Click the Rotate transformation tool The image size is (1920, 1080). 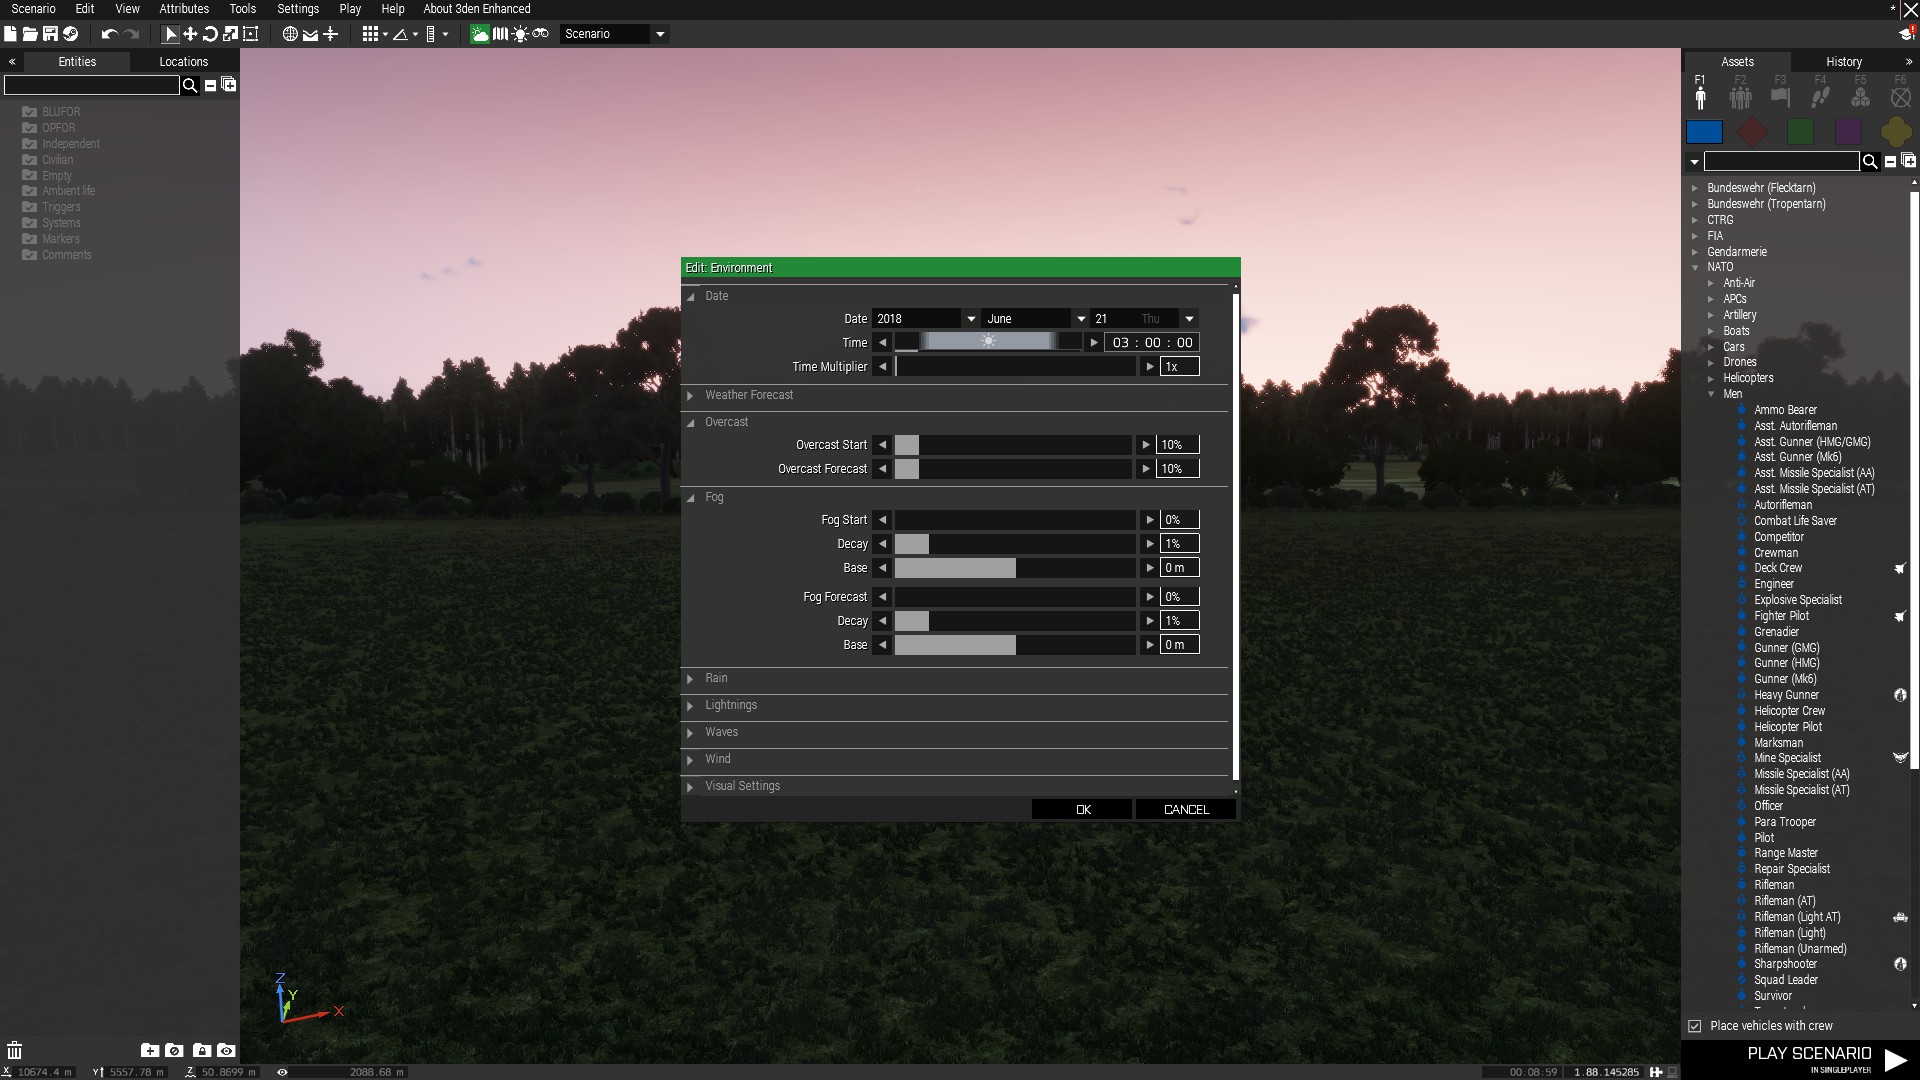[210, 33]
